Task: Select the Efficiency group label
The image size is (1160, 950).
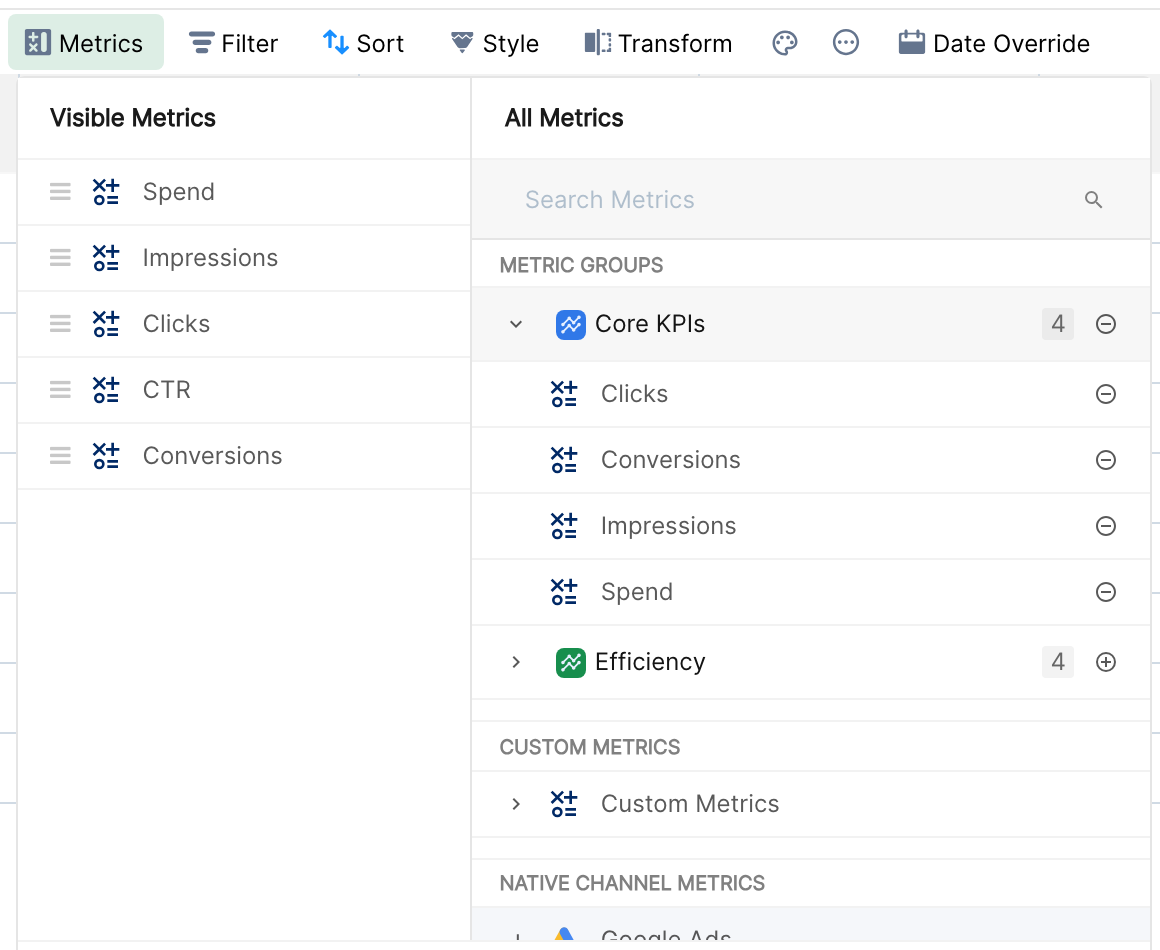Action: tap(650, 662)
